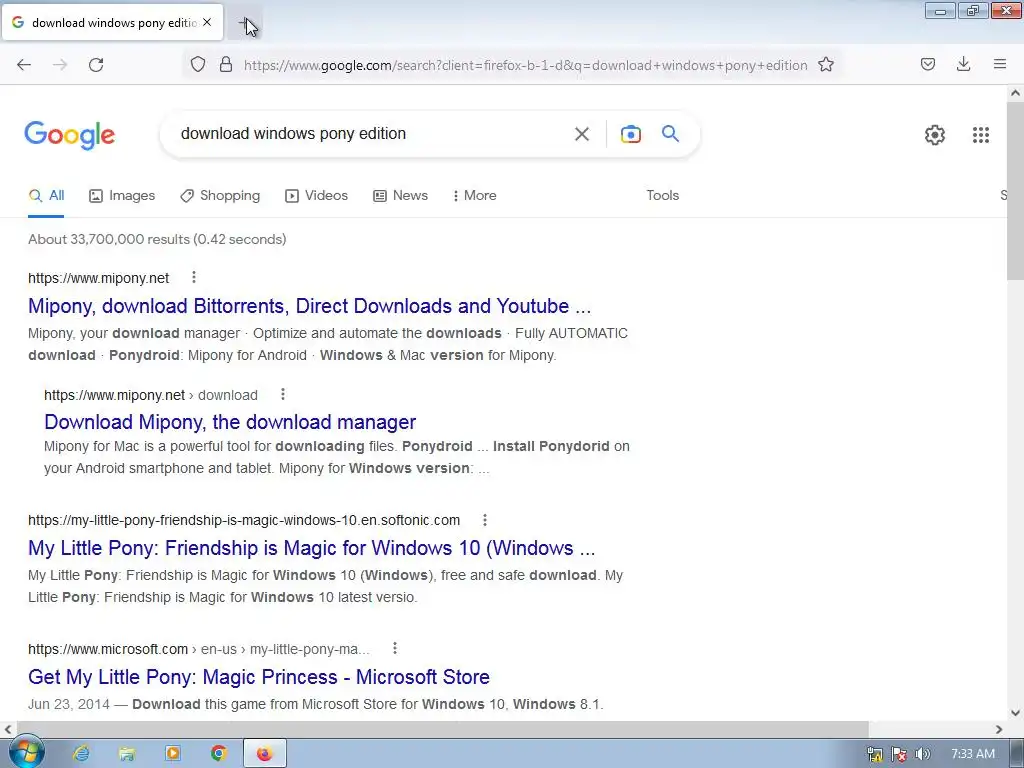Viewport: 1024px width, 768px height.
Task: Submit search with magnifier icon
Action: coord(671,134)
